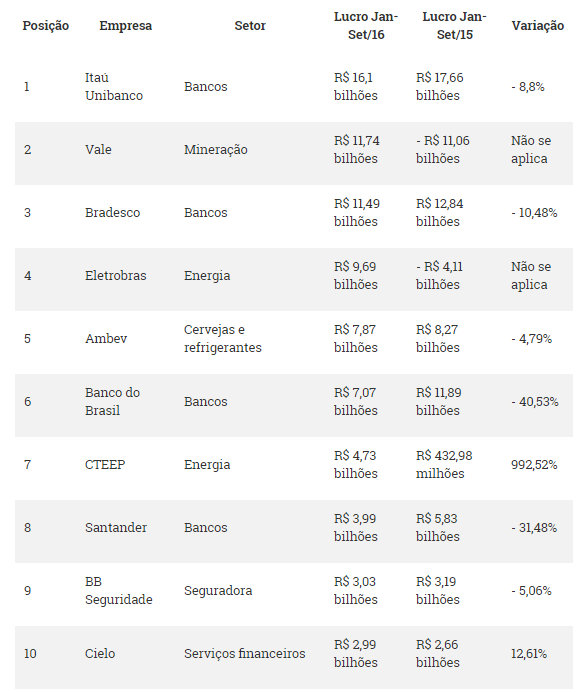Viewport: 584px width, 692px height.
Task: Select the Cielo company name
Action: point(100,654)
